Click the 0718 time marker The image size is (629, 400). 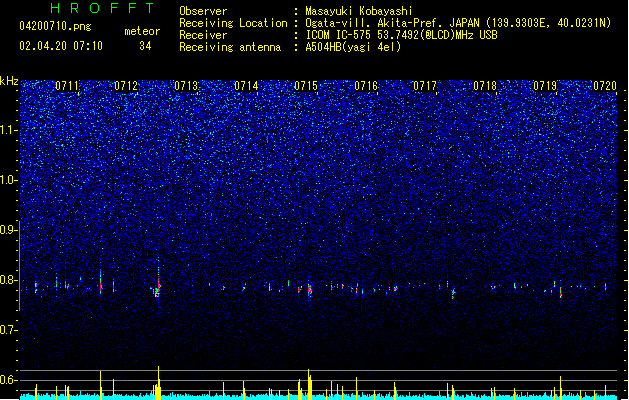click(x=485, y=86)
